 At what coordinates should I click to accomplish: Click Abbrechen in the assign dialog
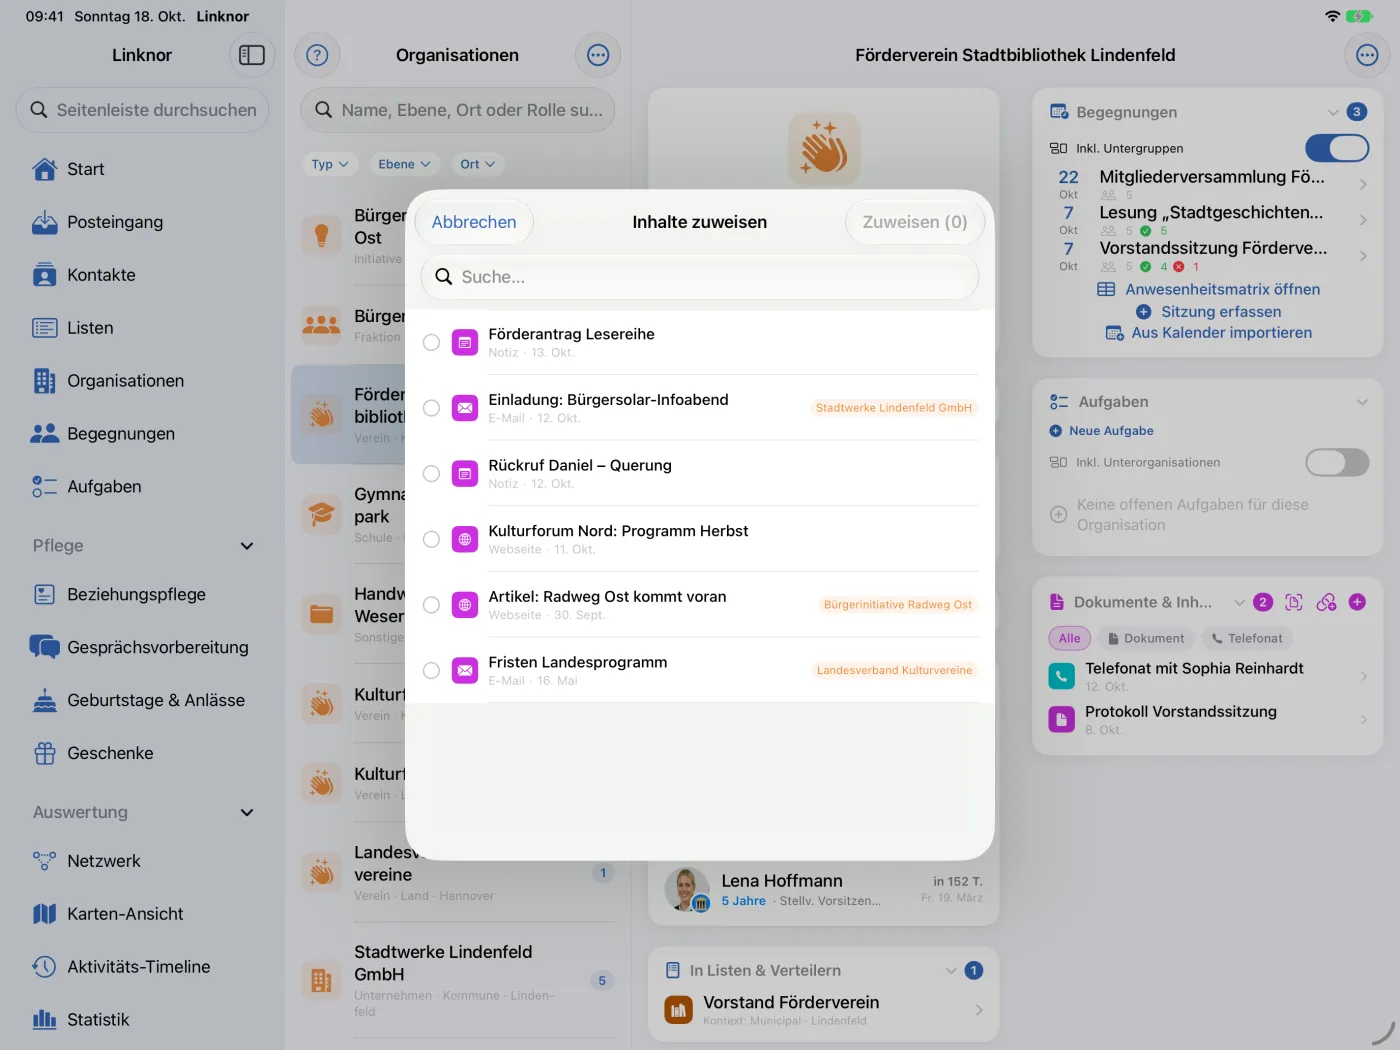[474, 222]
